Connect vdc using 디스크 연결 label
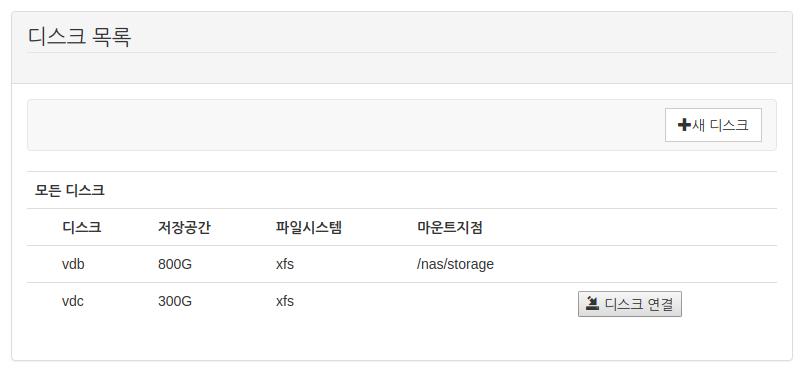The height and width of the screenshot is (371, 800). point(639,304)
